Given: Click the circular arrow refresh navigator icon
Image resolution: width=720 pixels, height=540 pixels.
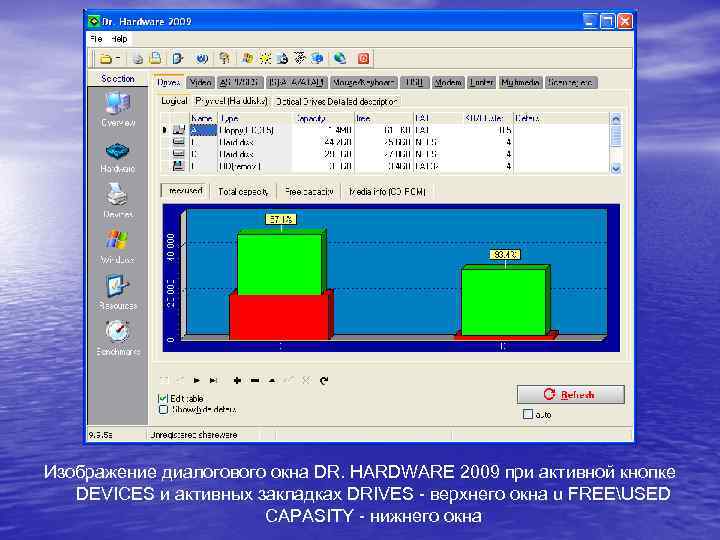Looking at the screenshot, I should 324,380.
